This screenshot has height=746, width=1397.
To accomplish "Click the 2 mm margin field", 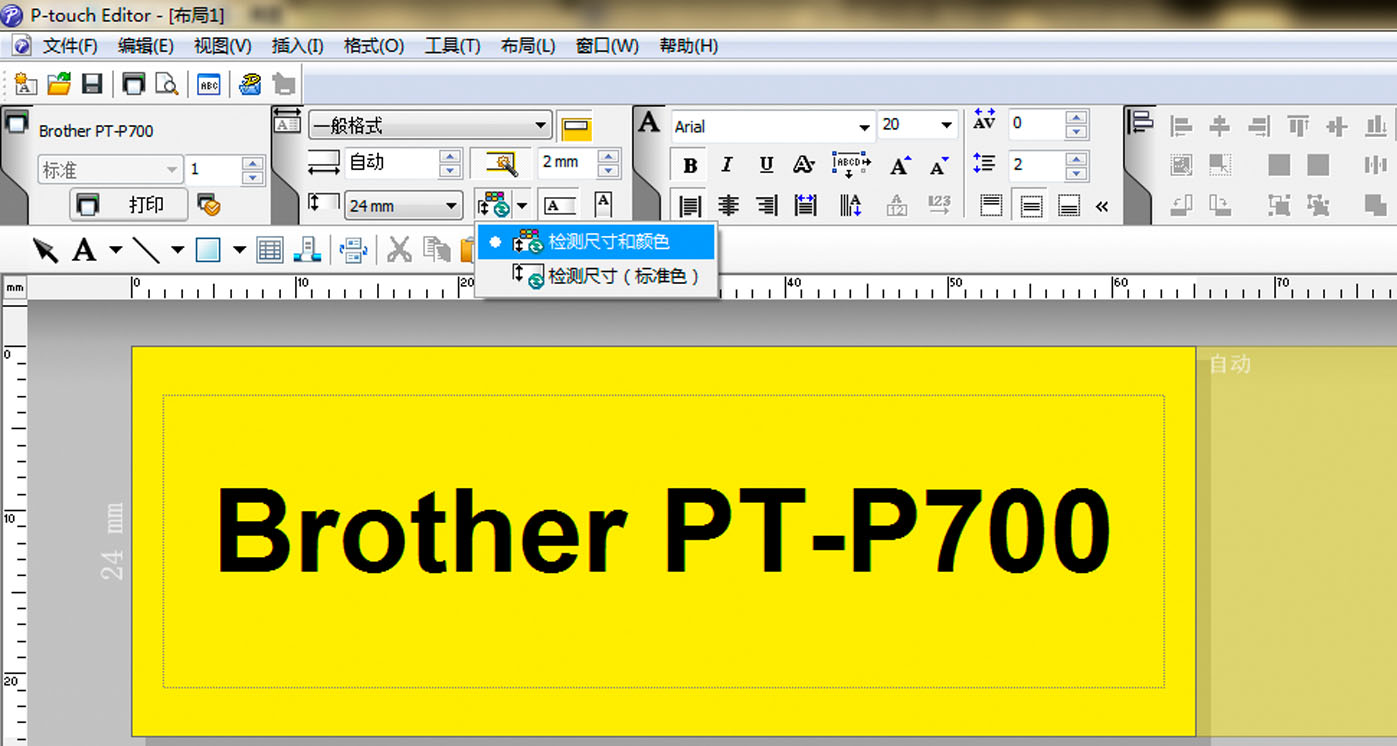I will pos(568,163).
